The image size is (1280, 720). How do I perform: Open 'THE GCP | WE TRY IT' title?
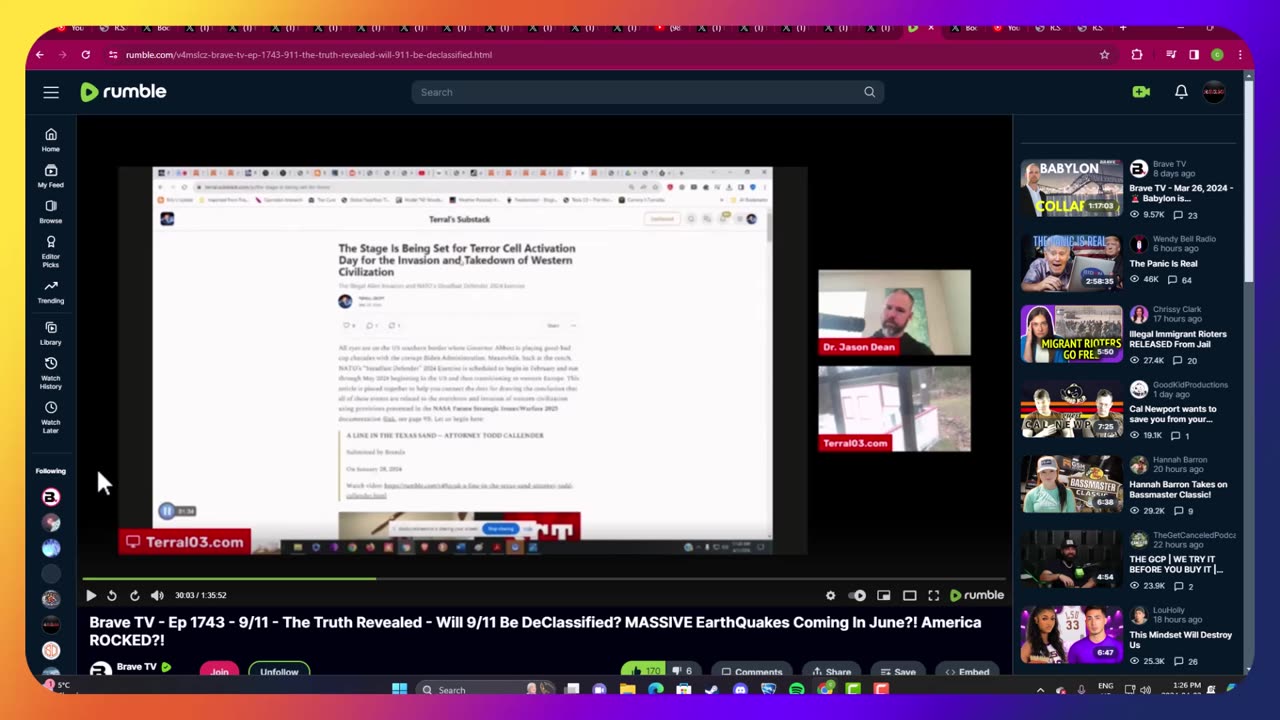[1176, 564]
